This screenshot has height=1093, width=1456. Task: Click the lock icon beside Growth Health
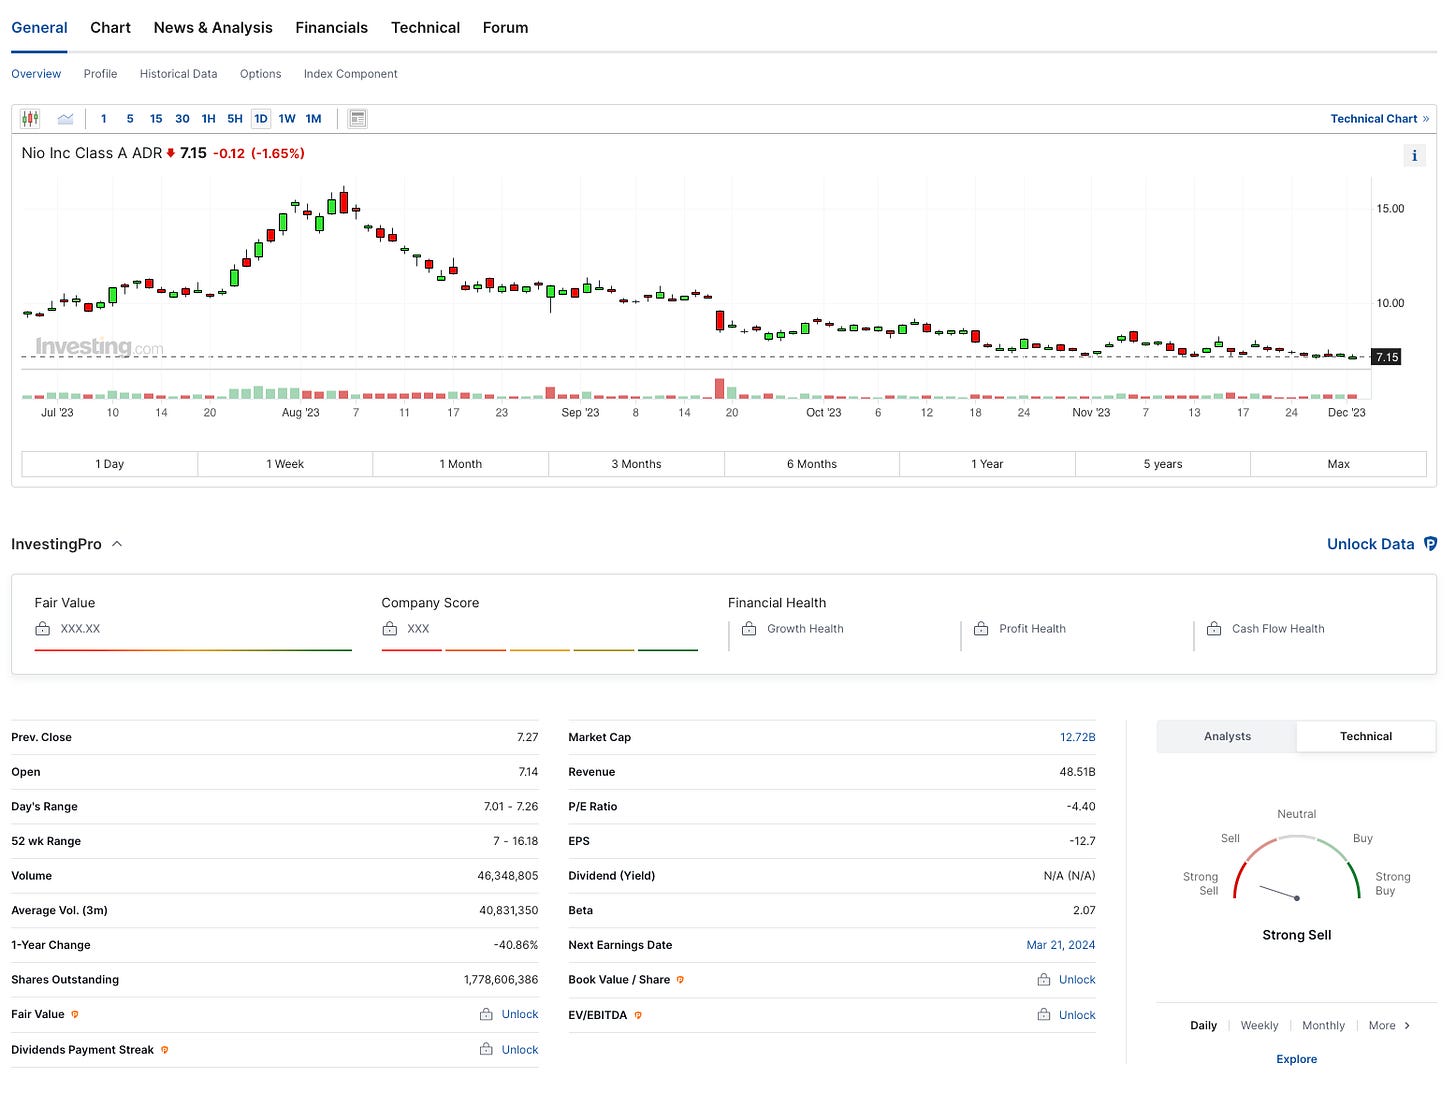point(749,629)
